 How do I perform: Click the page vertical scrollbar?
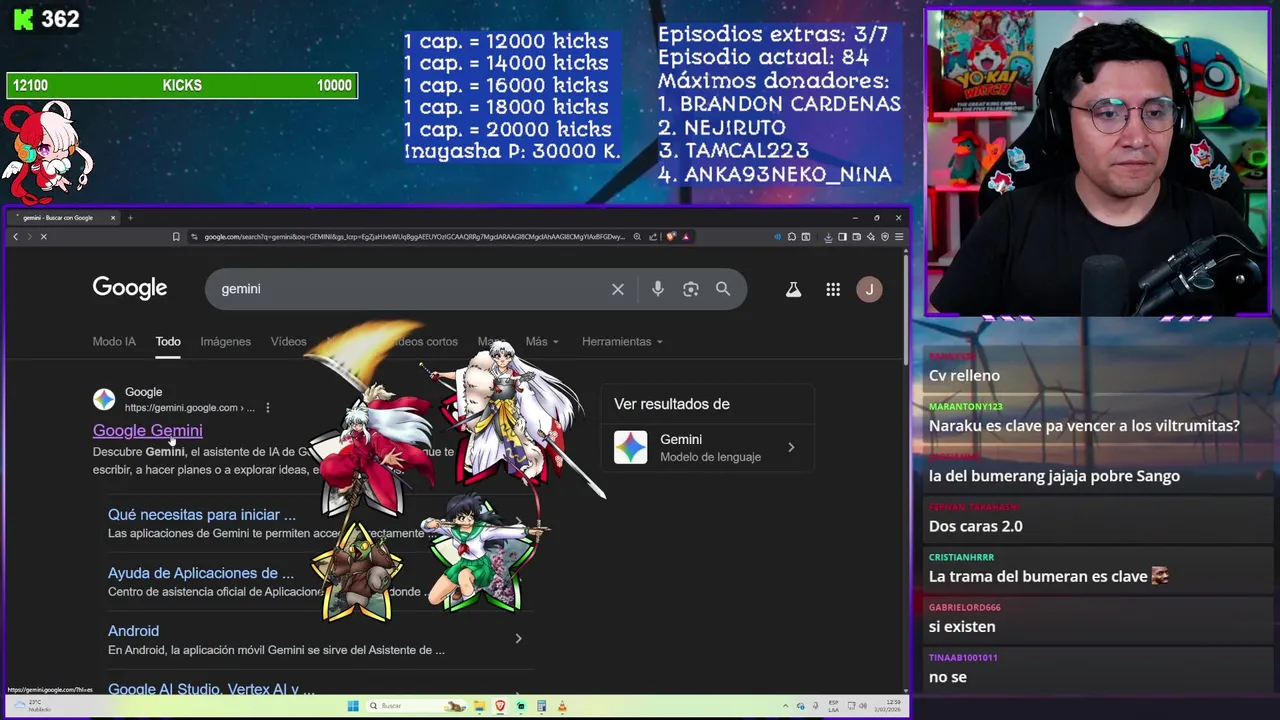906,310
